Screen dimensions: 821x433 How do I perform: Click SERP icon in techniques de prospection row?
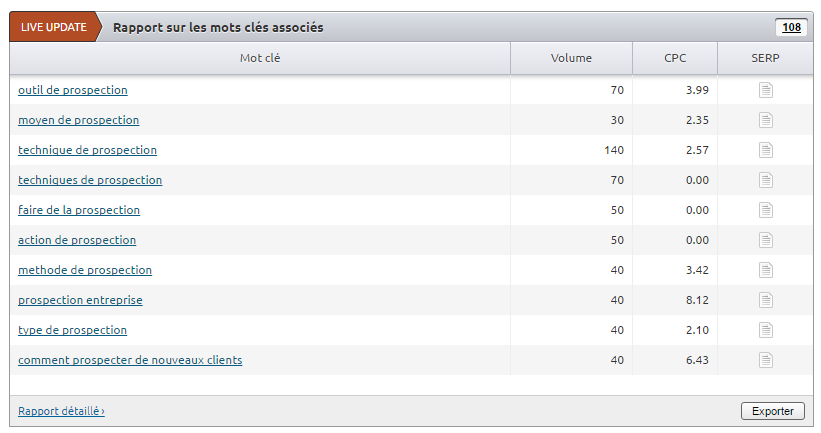click(x=766, y=180)
